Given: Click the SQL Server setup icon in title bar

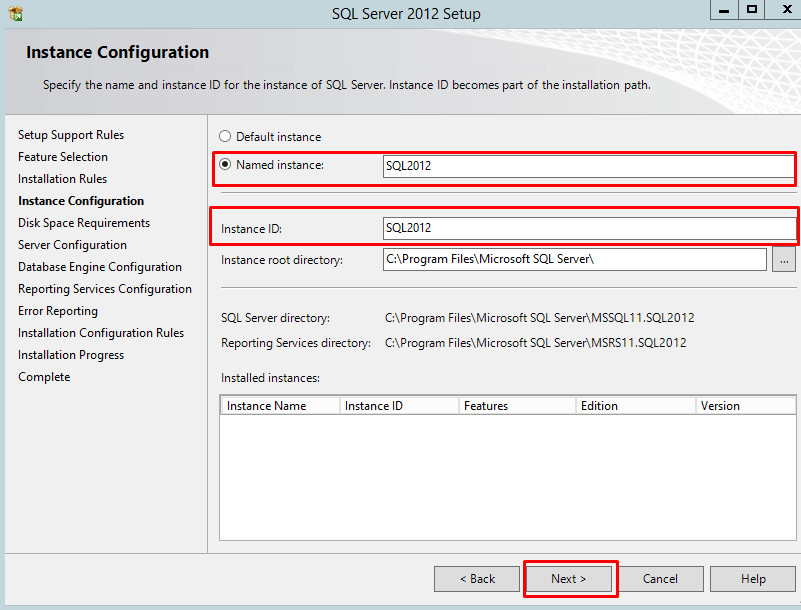Looking at the screenshot, I should coord(16,13).
